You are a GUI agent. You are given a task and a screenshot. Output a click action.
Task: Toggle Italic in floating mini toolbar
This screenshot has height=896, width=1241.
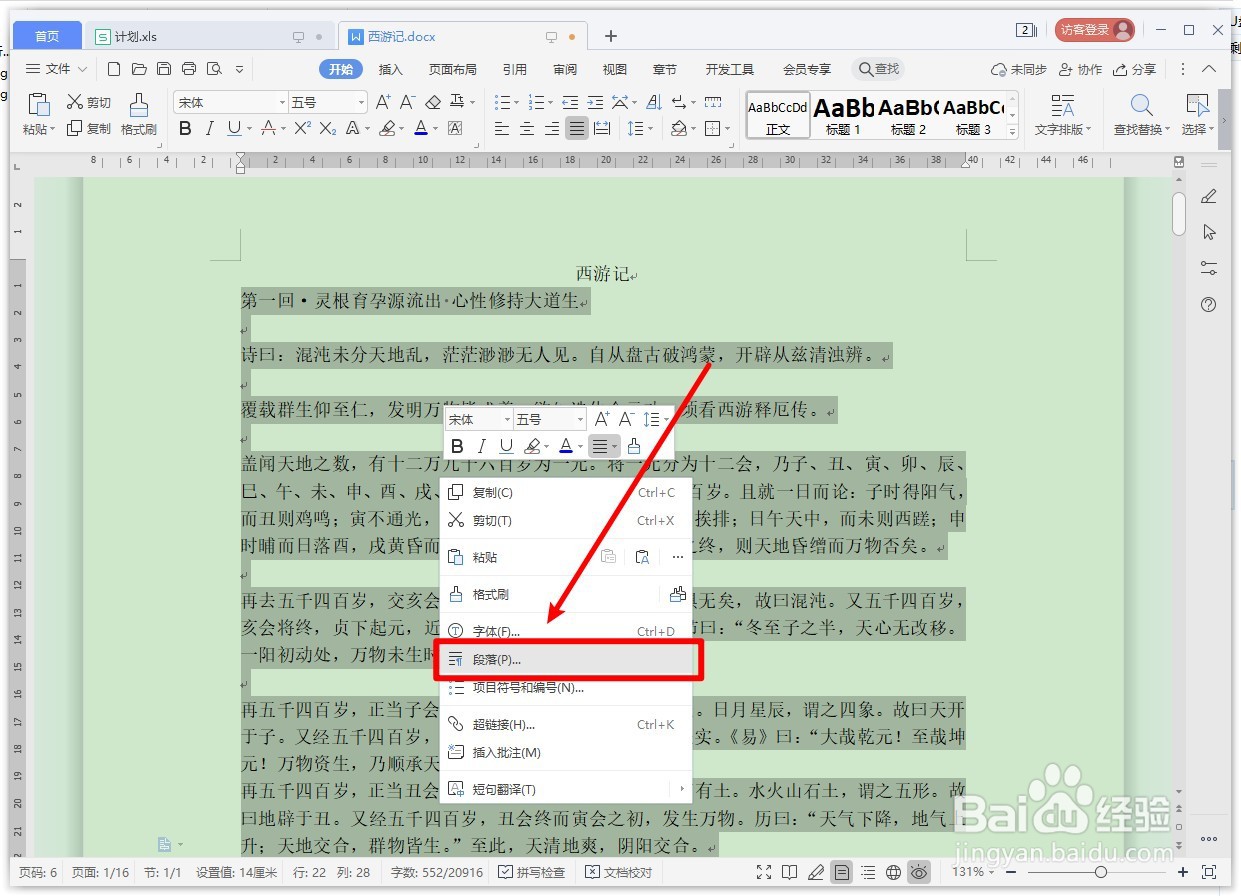tap(481, 446)
